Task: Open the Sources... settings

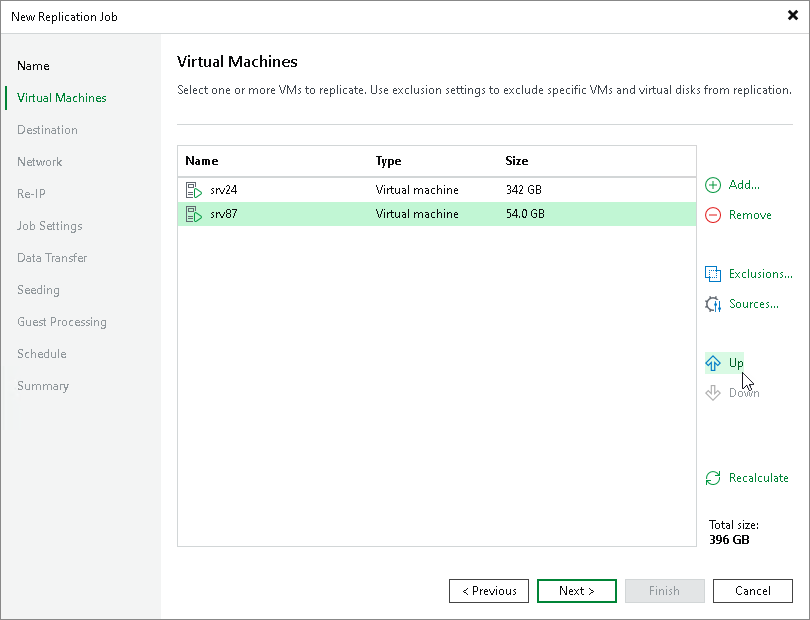Action: [x=754, y=304]
